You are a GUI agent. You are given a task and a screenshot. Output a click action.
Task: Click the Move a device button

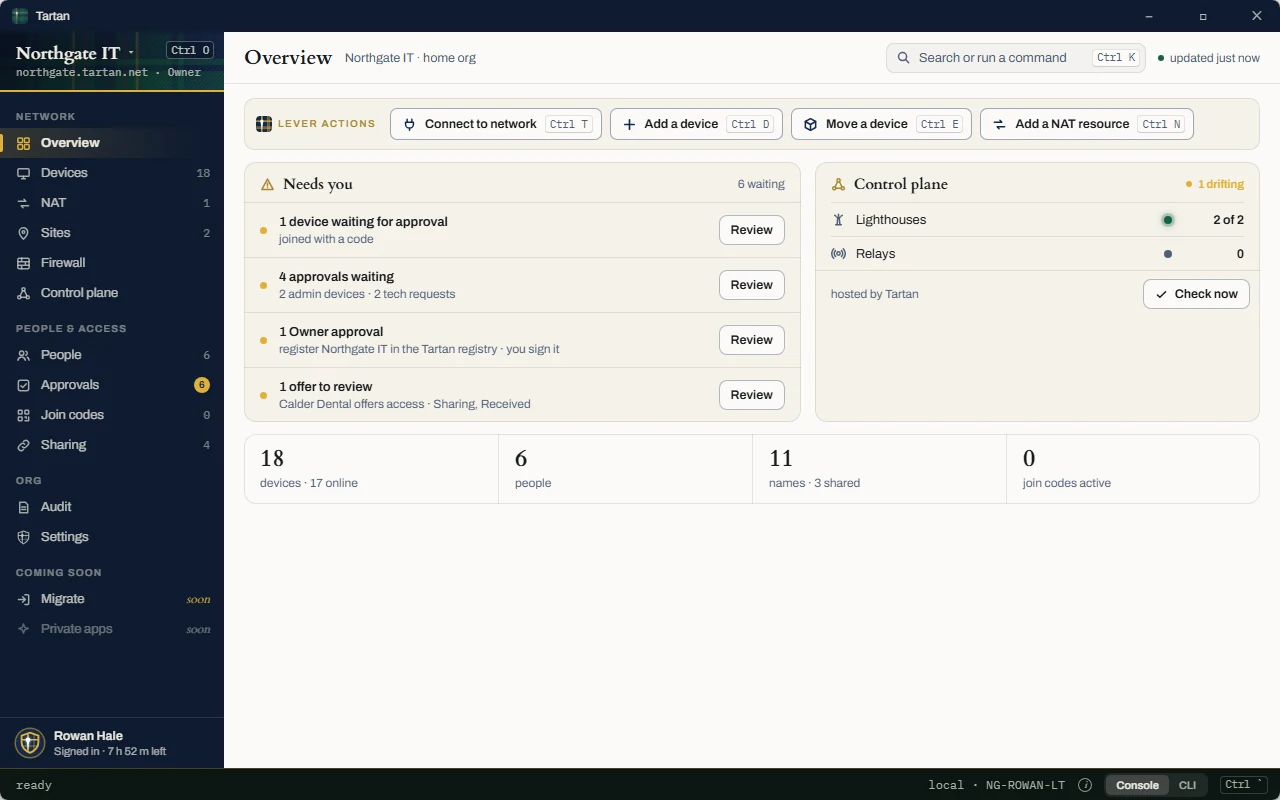(x=880, y=124)
